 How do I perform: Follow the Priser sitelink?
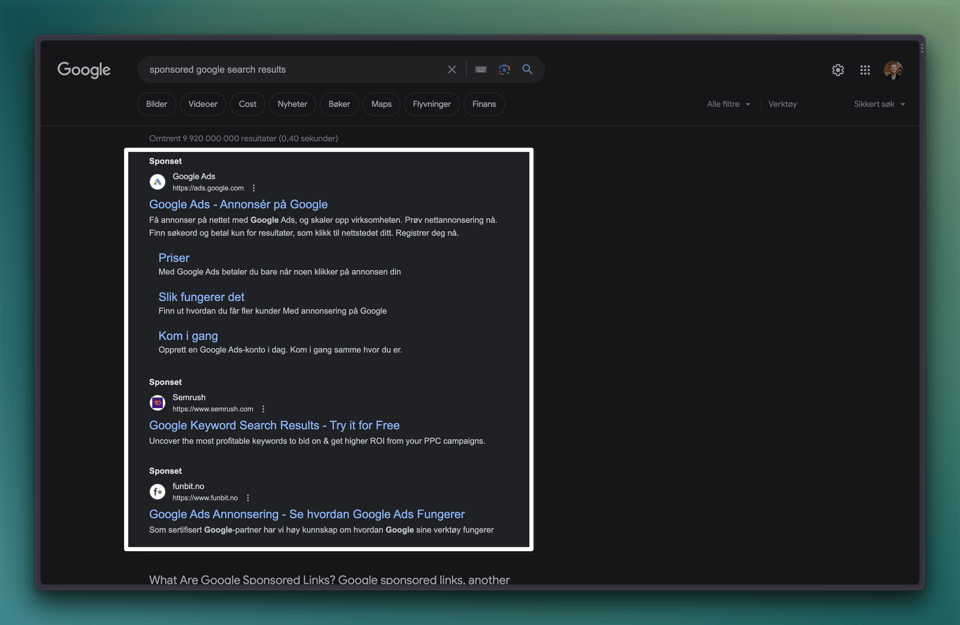pyautogui.click(x=174, y=258)
